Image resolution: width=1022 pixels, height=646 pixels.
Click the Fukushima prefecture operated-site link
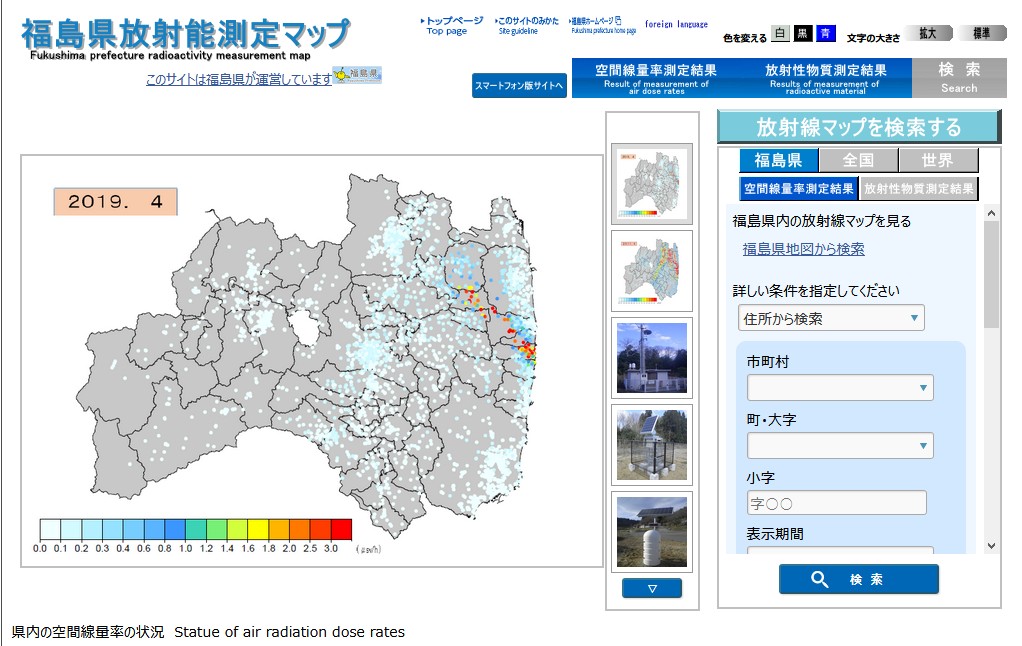click(239, 80)
